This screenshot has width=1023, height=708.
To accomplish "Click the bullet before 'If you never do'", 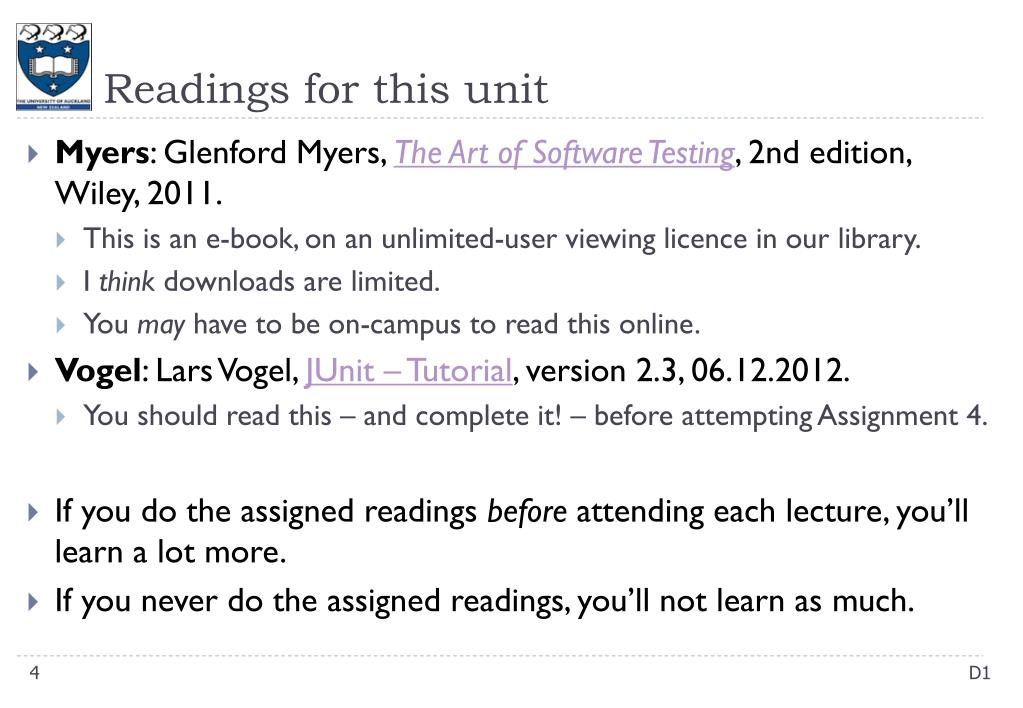I will pyautogui.click(x=33, y=601).
